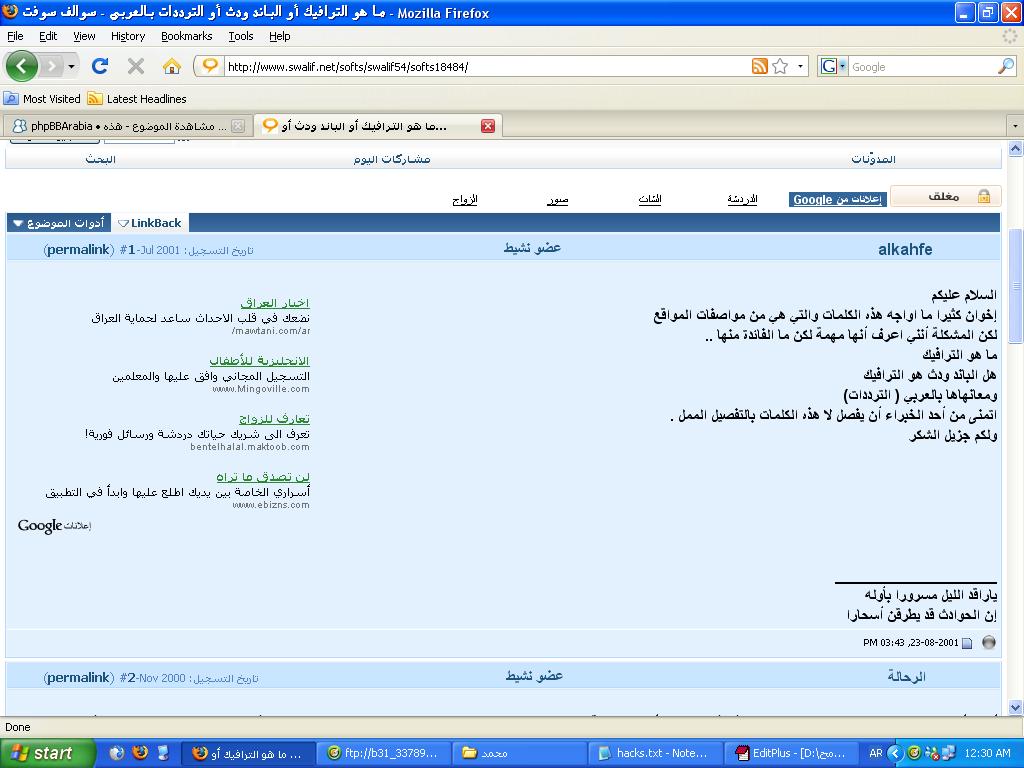
Task: Go to the Firefox home page
Action: point(172,66)
